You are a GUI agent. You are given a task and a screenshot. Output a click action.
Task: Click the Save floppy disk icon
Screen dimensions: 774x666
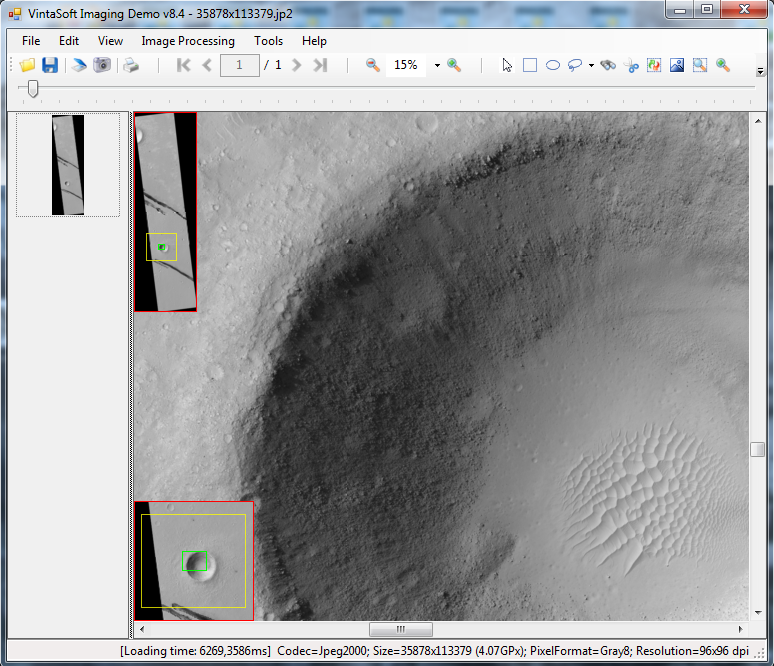click(x=49, y=65)
